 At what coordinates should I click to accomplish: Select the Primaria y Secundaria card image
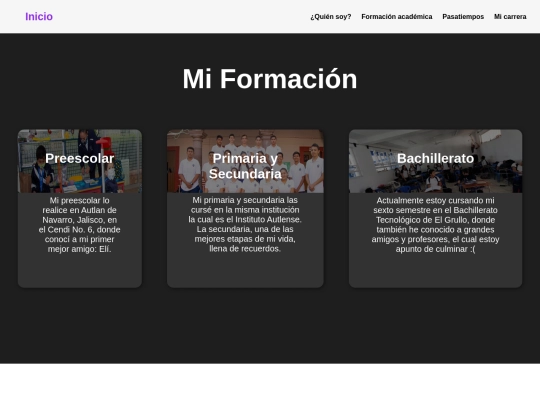[x=245, y=161]
